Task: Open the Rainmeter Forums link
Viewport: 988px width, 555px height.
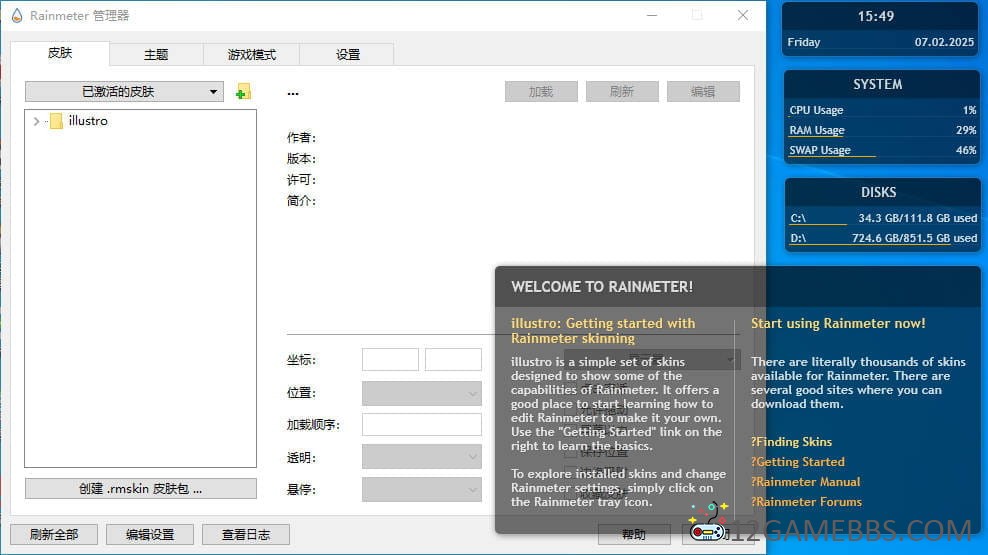Action: pos(806,502)
